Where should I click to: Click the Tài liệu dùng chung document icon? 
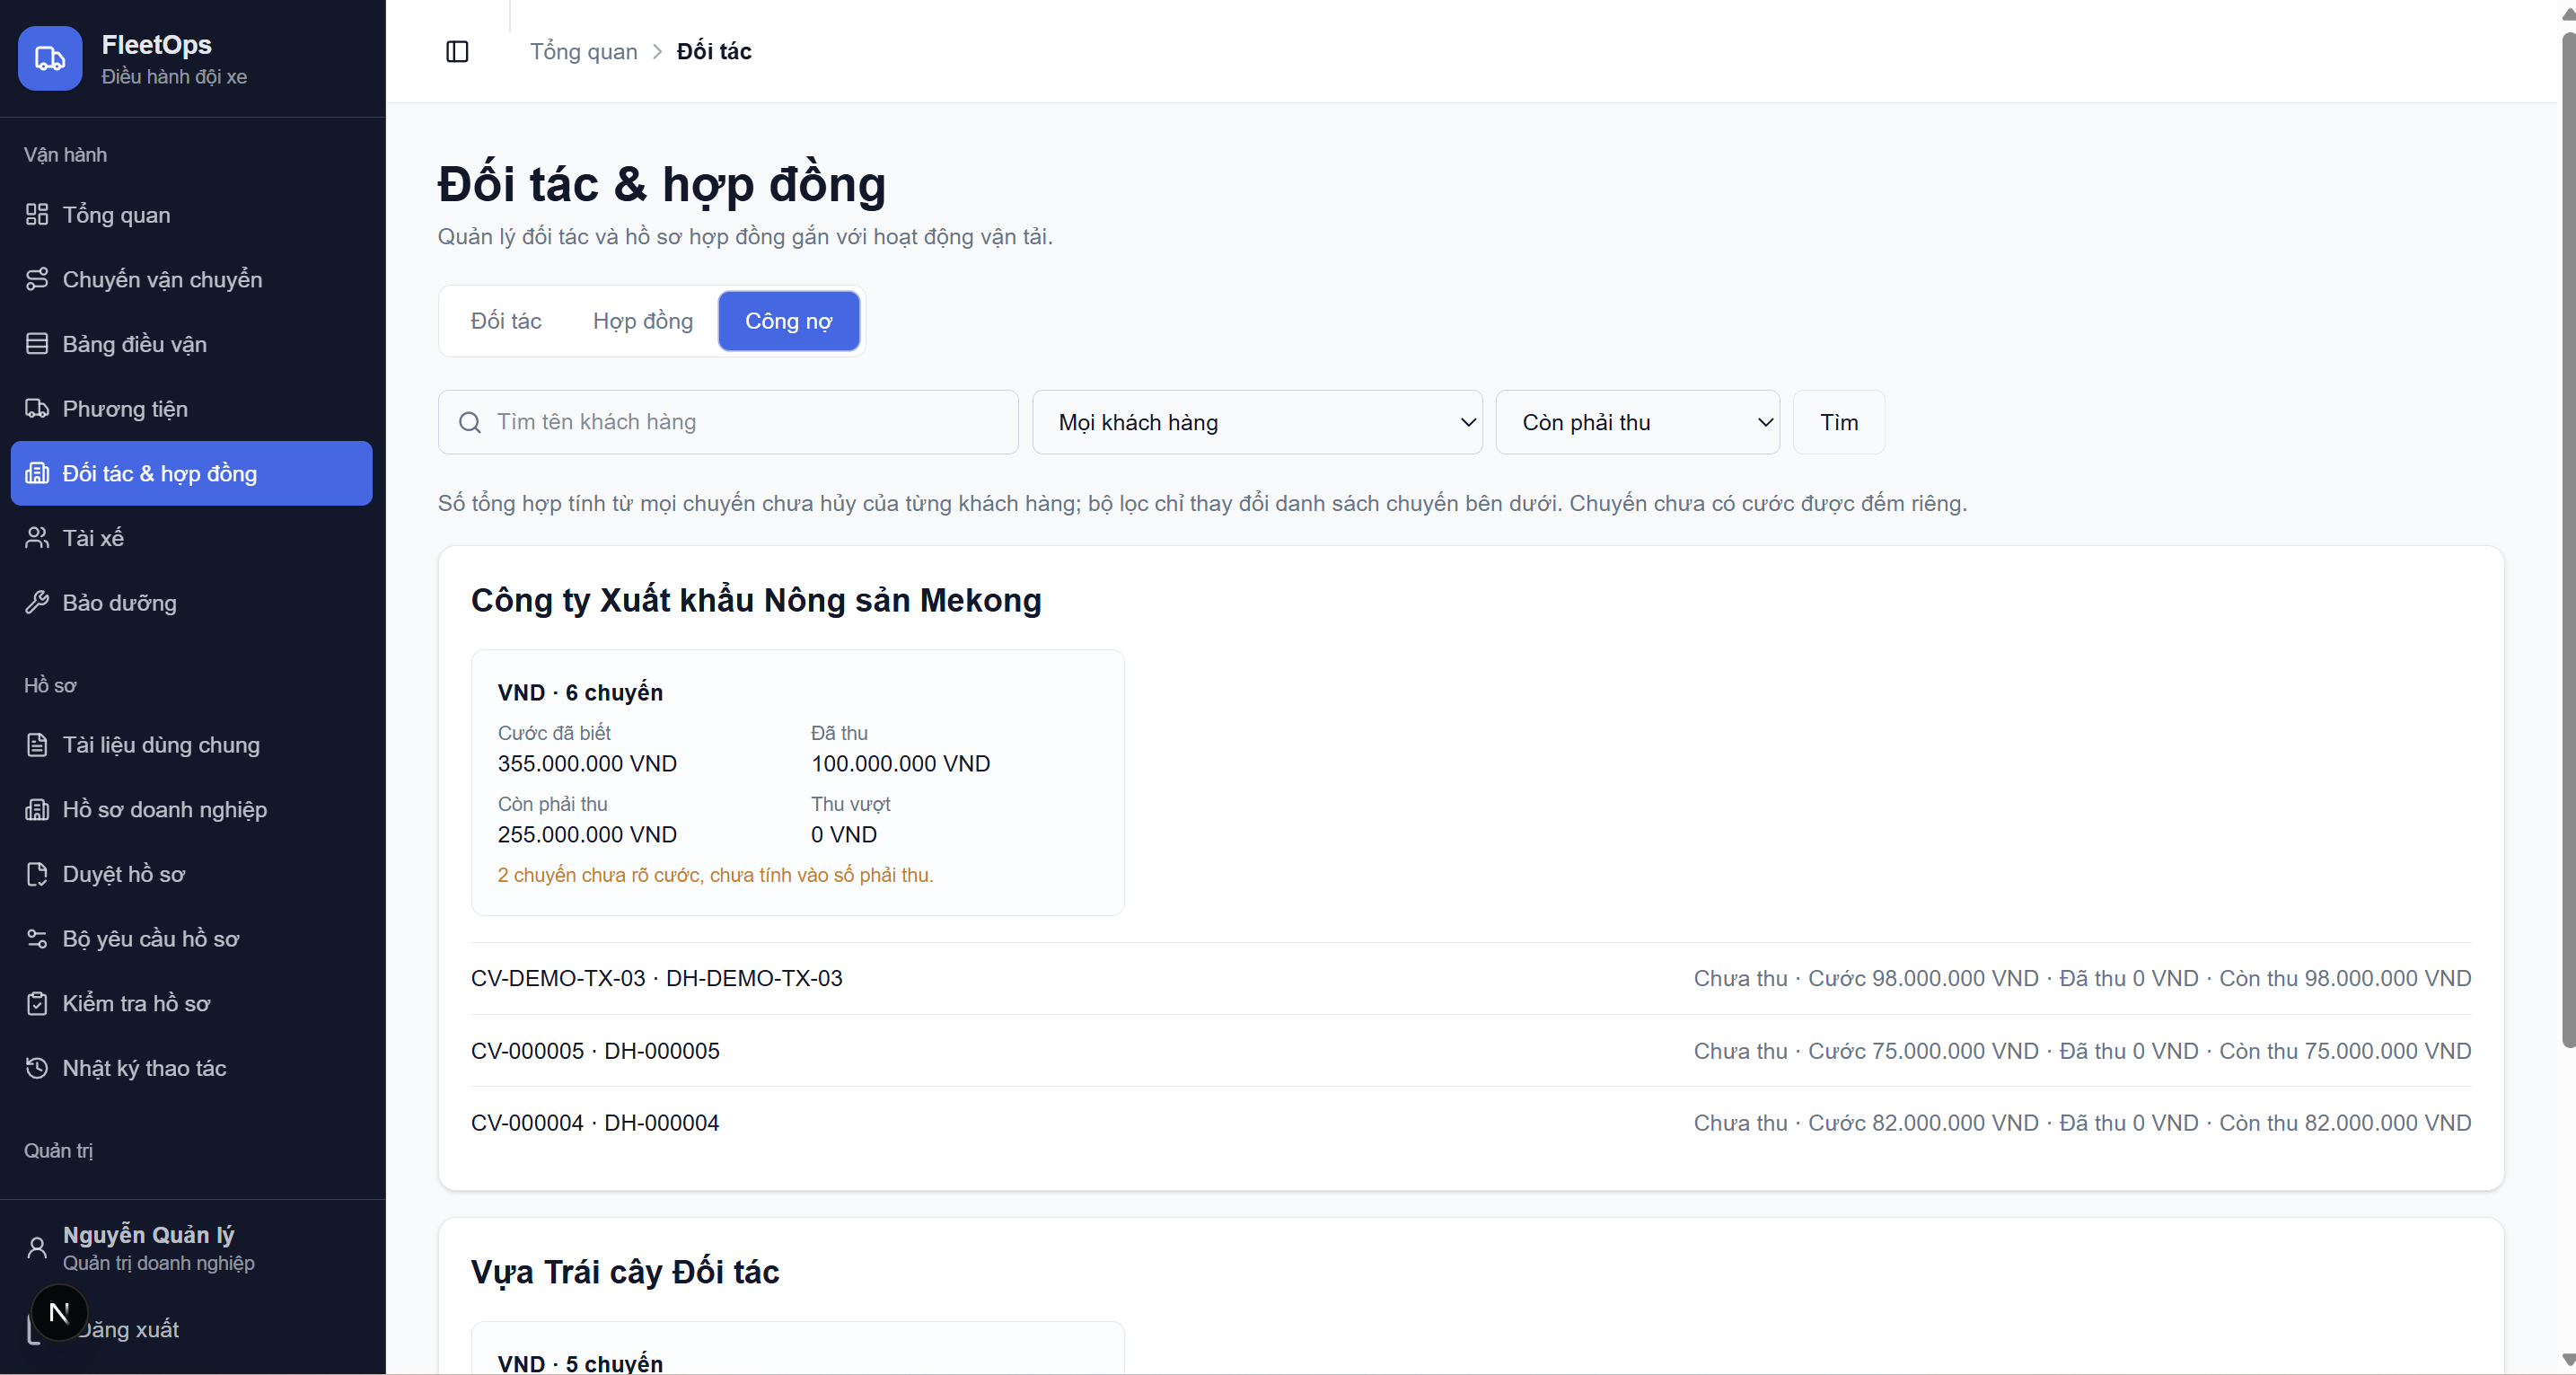(x=37, y=745)
